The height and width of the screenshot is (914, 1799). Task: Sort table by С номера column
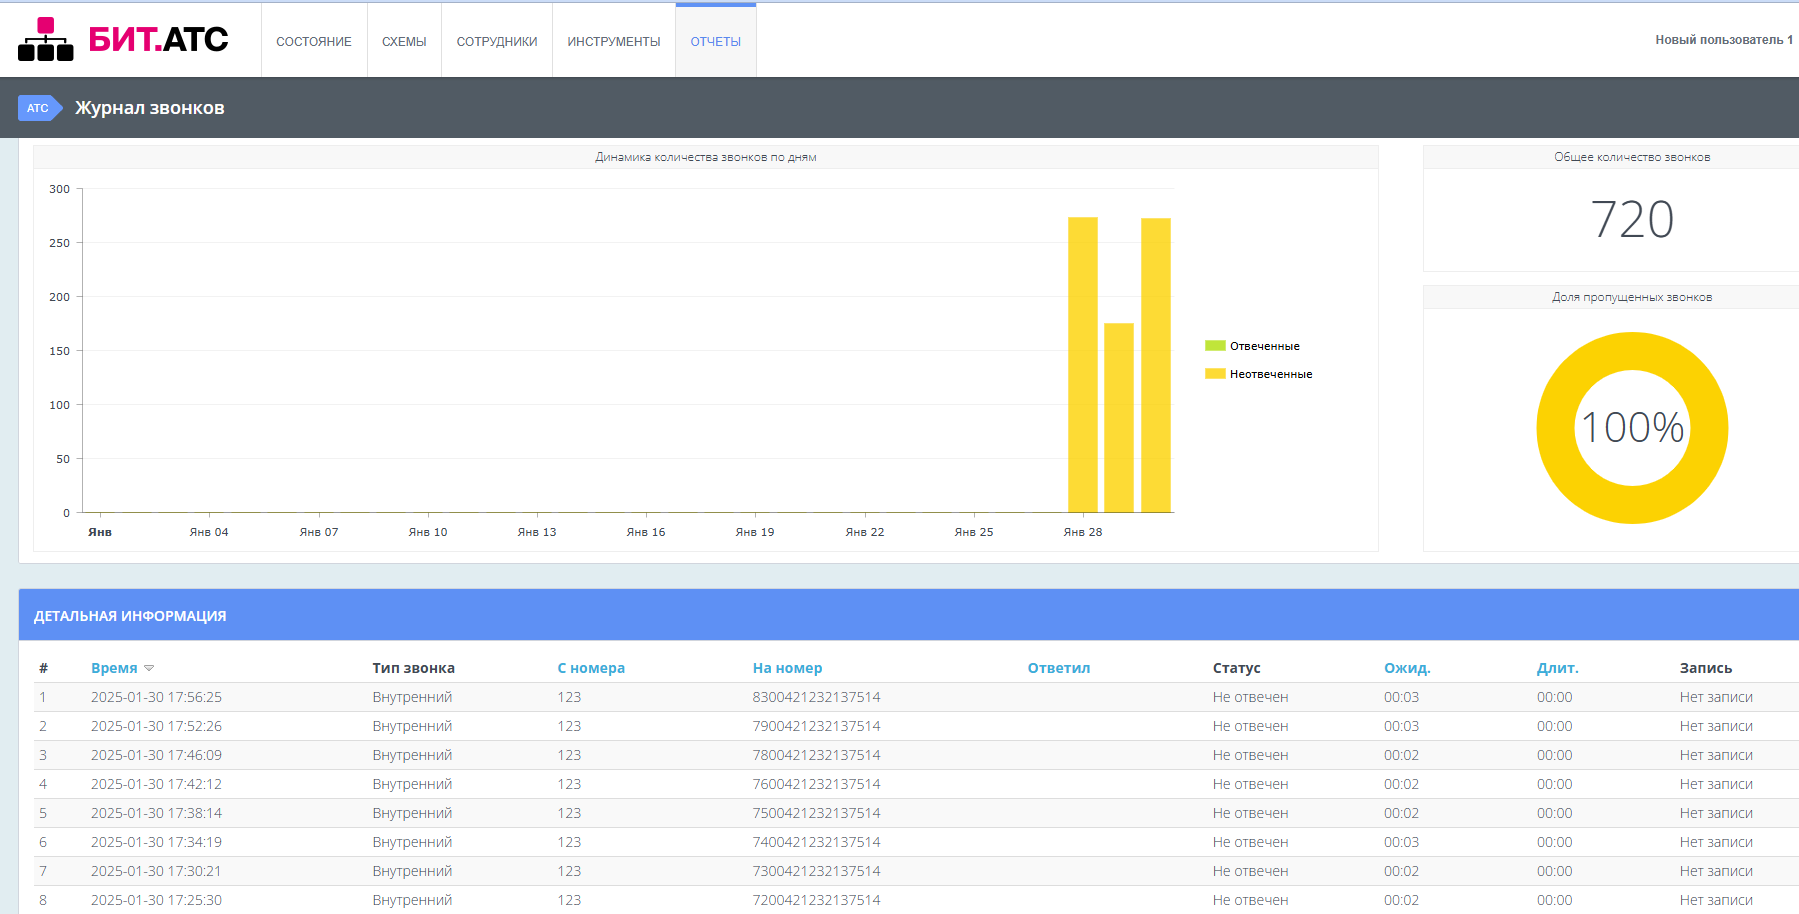[x=591, y=668]
